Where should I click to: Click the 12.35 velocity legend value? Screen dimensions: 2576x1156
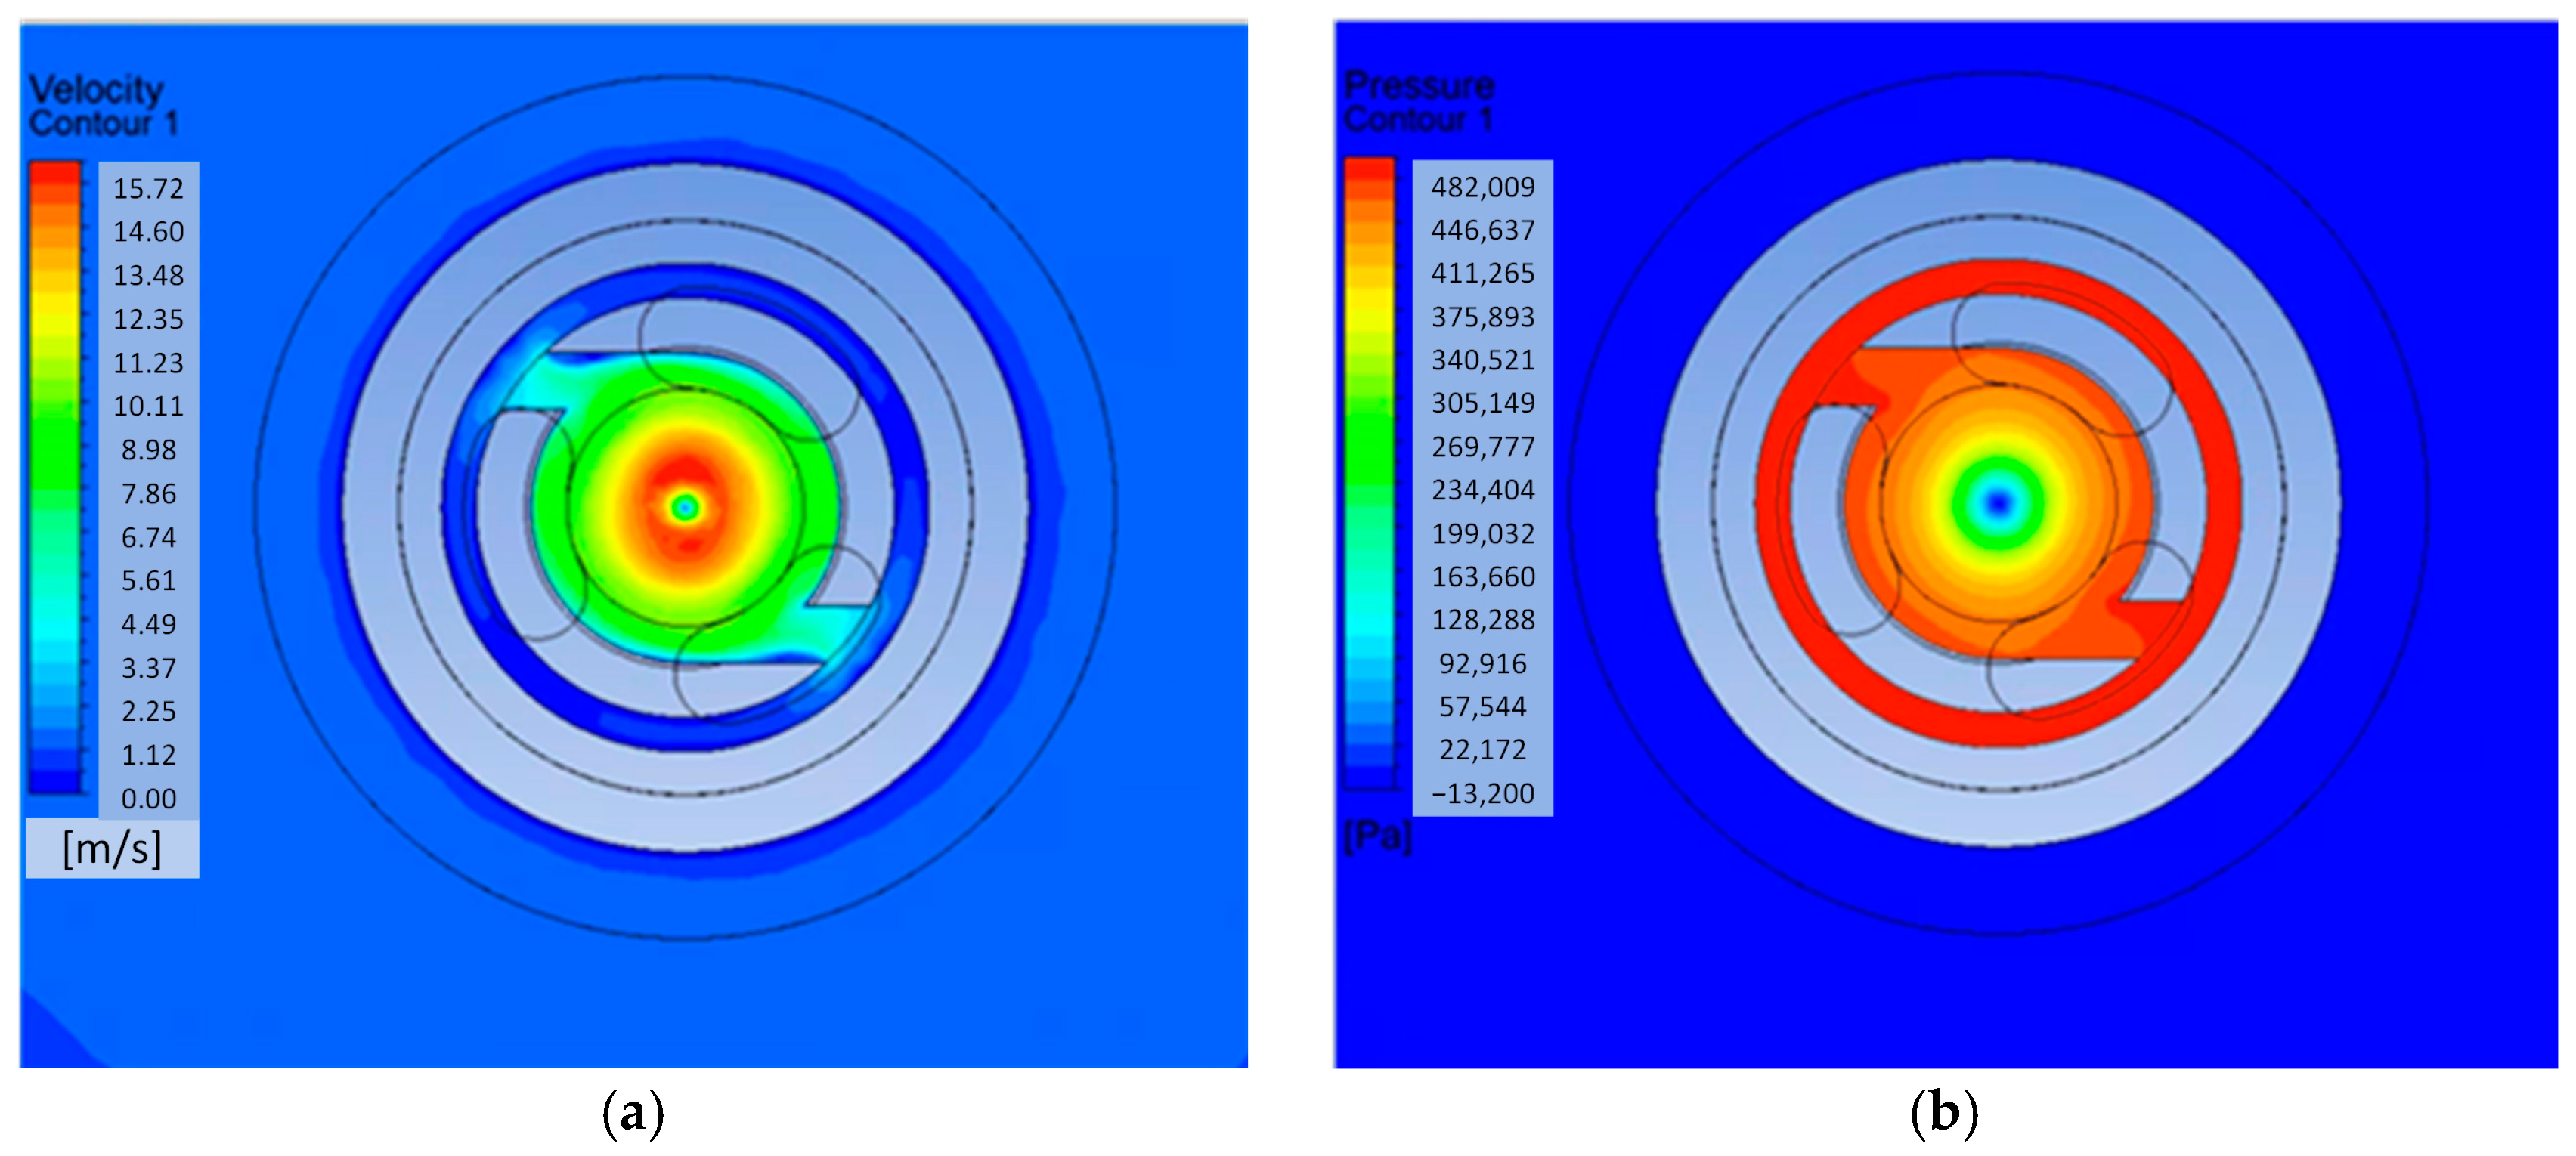[148, 319]
